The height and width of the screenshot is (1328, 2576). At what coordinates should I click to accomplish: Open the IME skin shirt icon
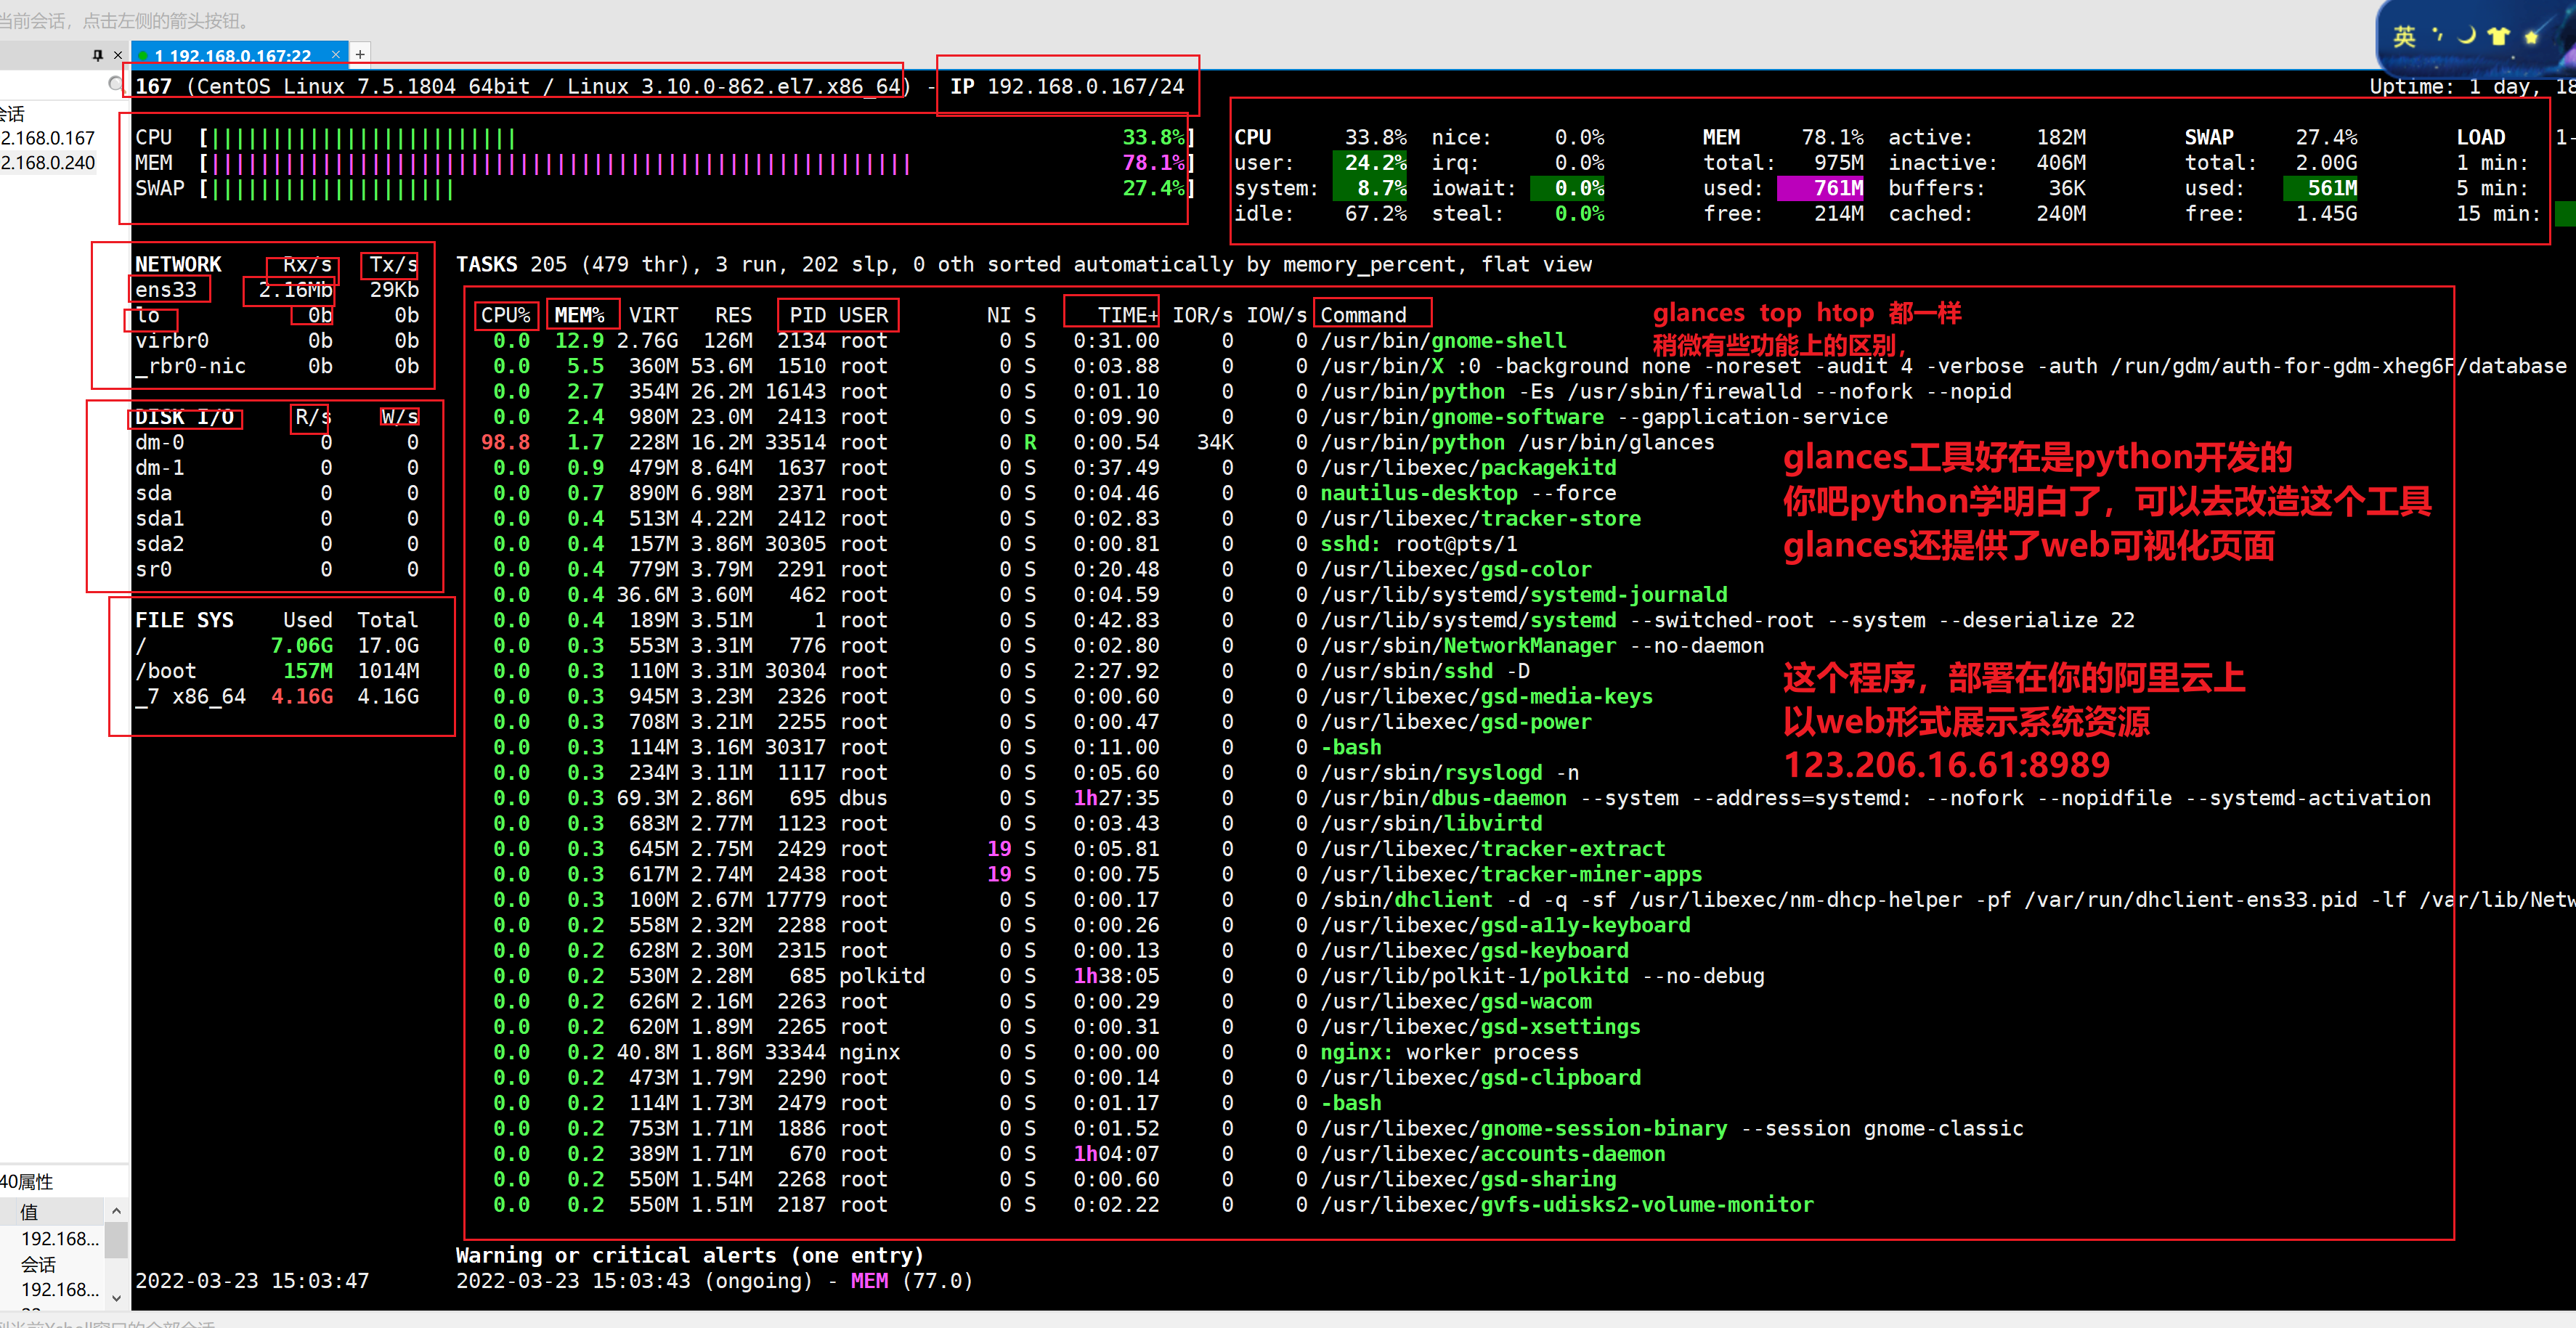[2499, 36]
